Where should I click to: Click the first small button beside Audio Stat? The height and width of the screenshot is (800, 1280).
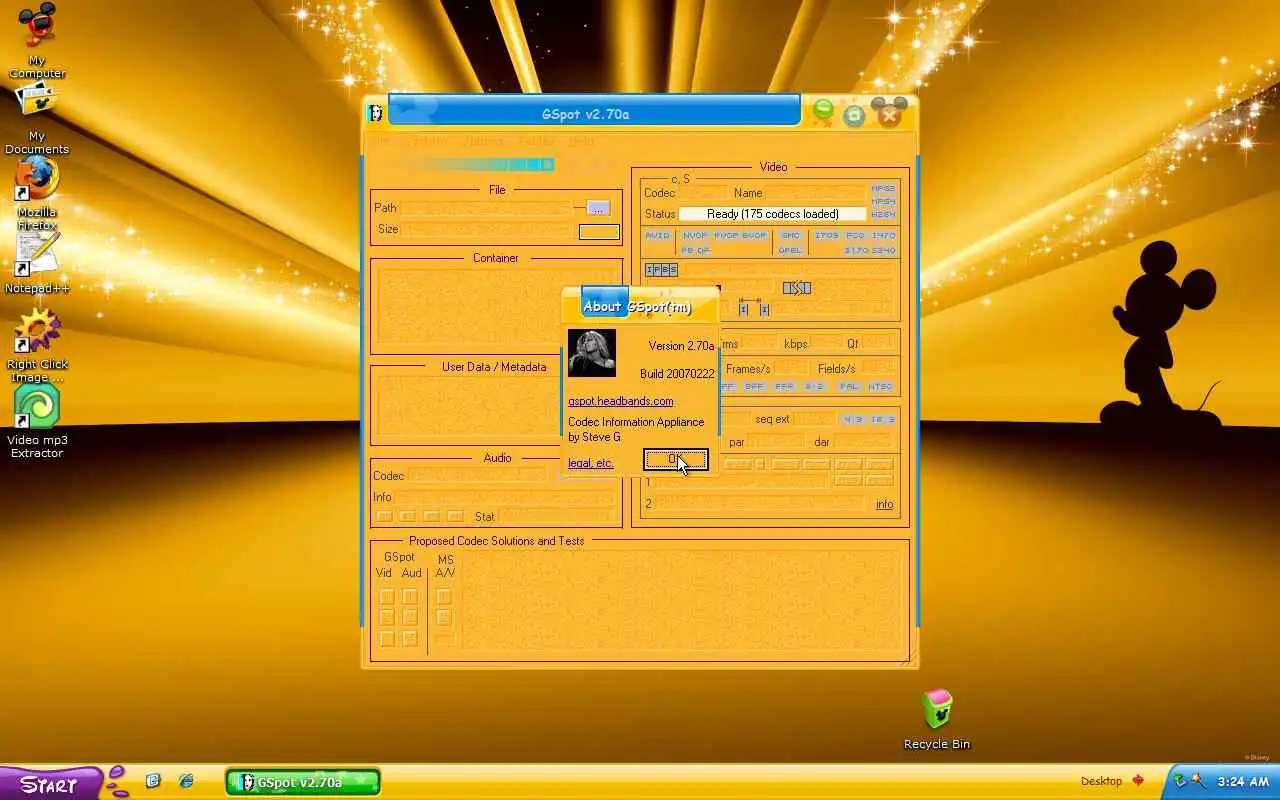coord(384,517)
